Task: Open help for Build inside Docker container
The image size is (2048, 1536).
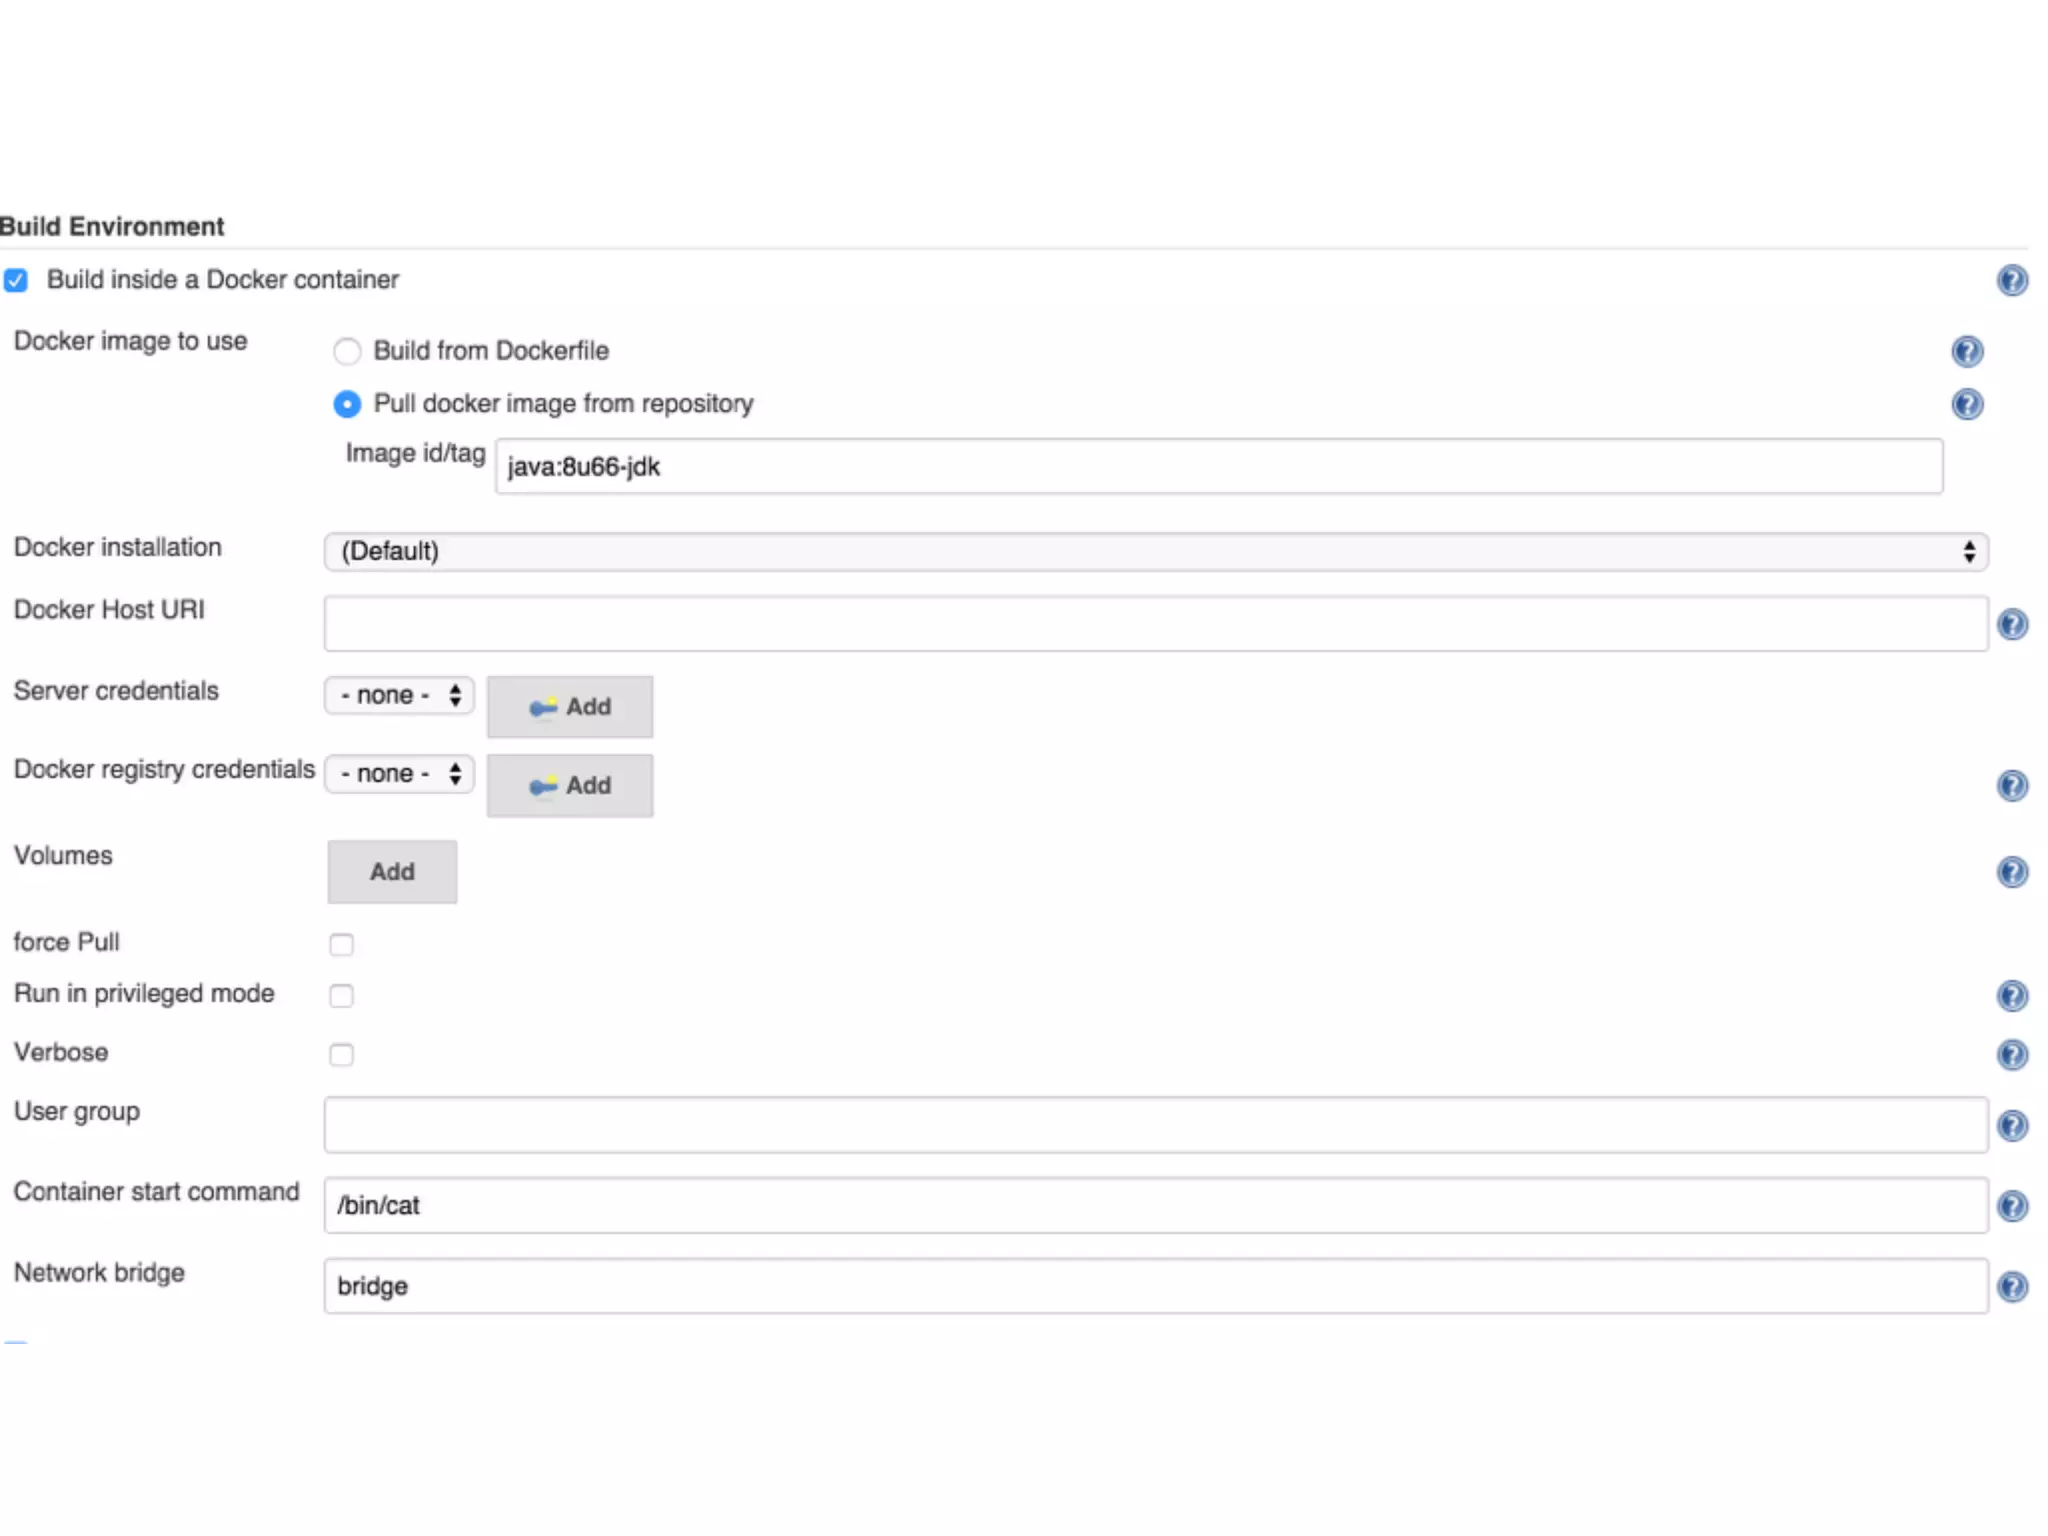Action: [x=2011, y=280]
